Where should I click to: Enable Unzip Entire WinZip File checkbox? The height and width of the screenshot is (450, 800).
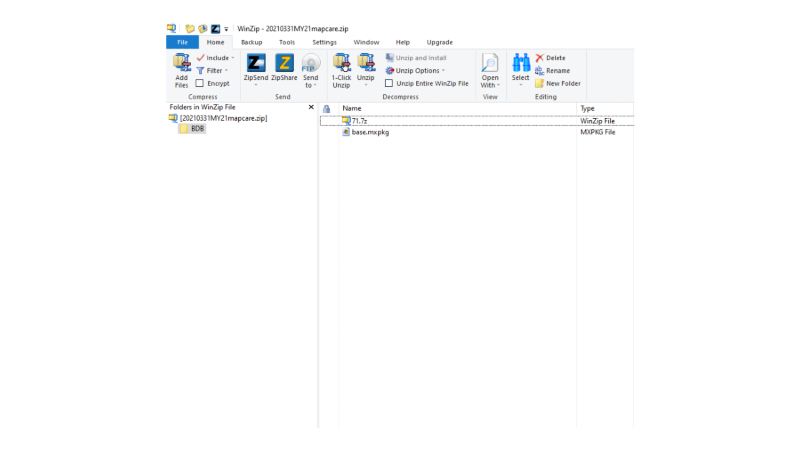coord(389,83)
